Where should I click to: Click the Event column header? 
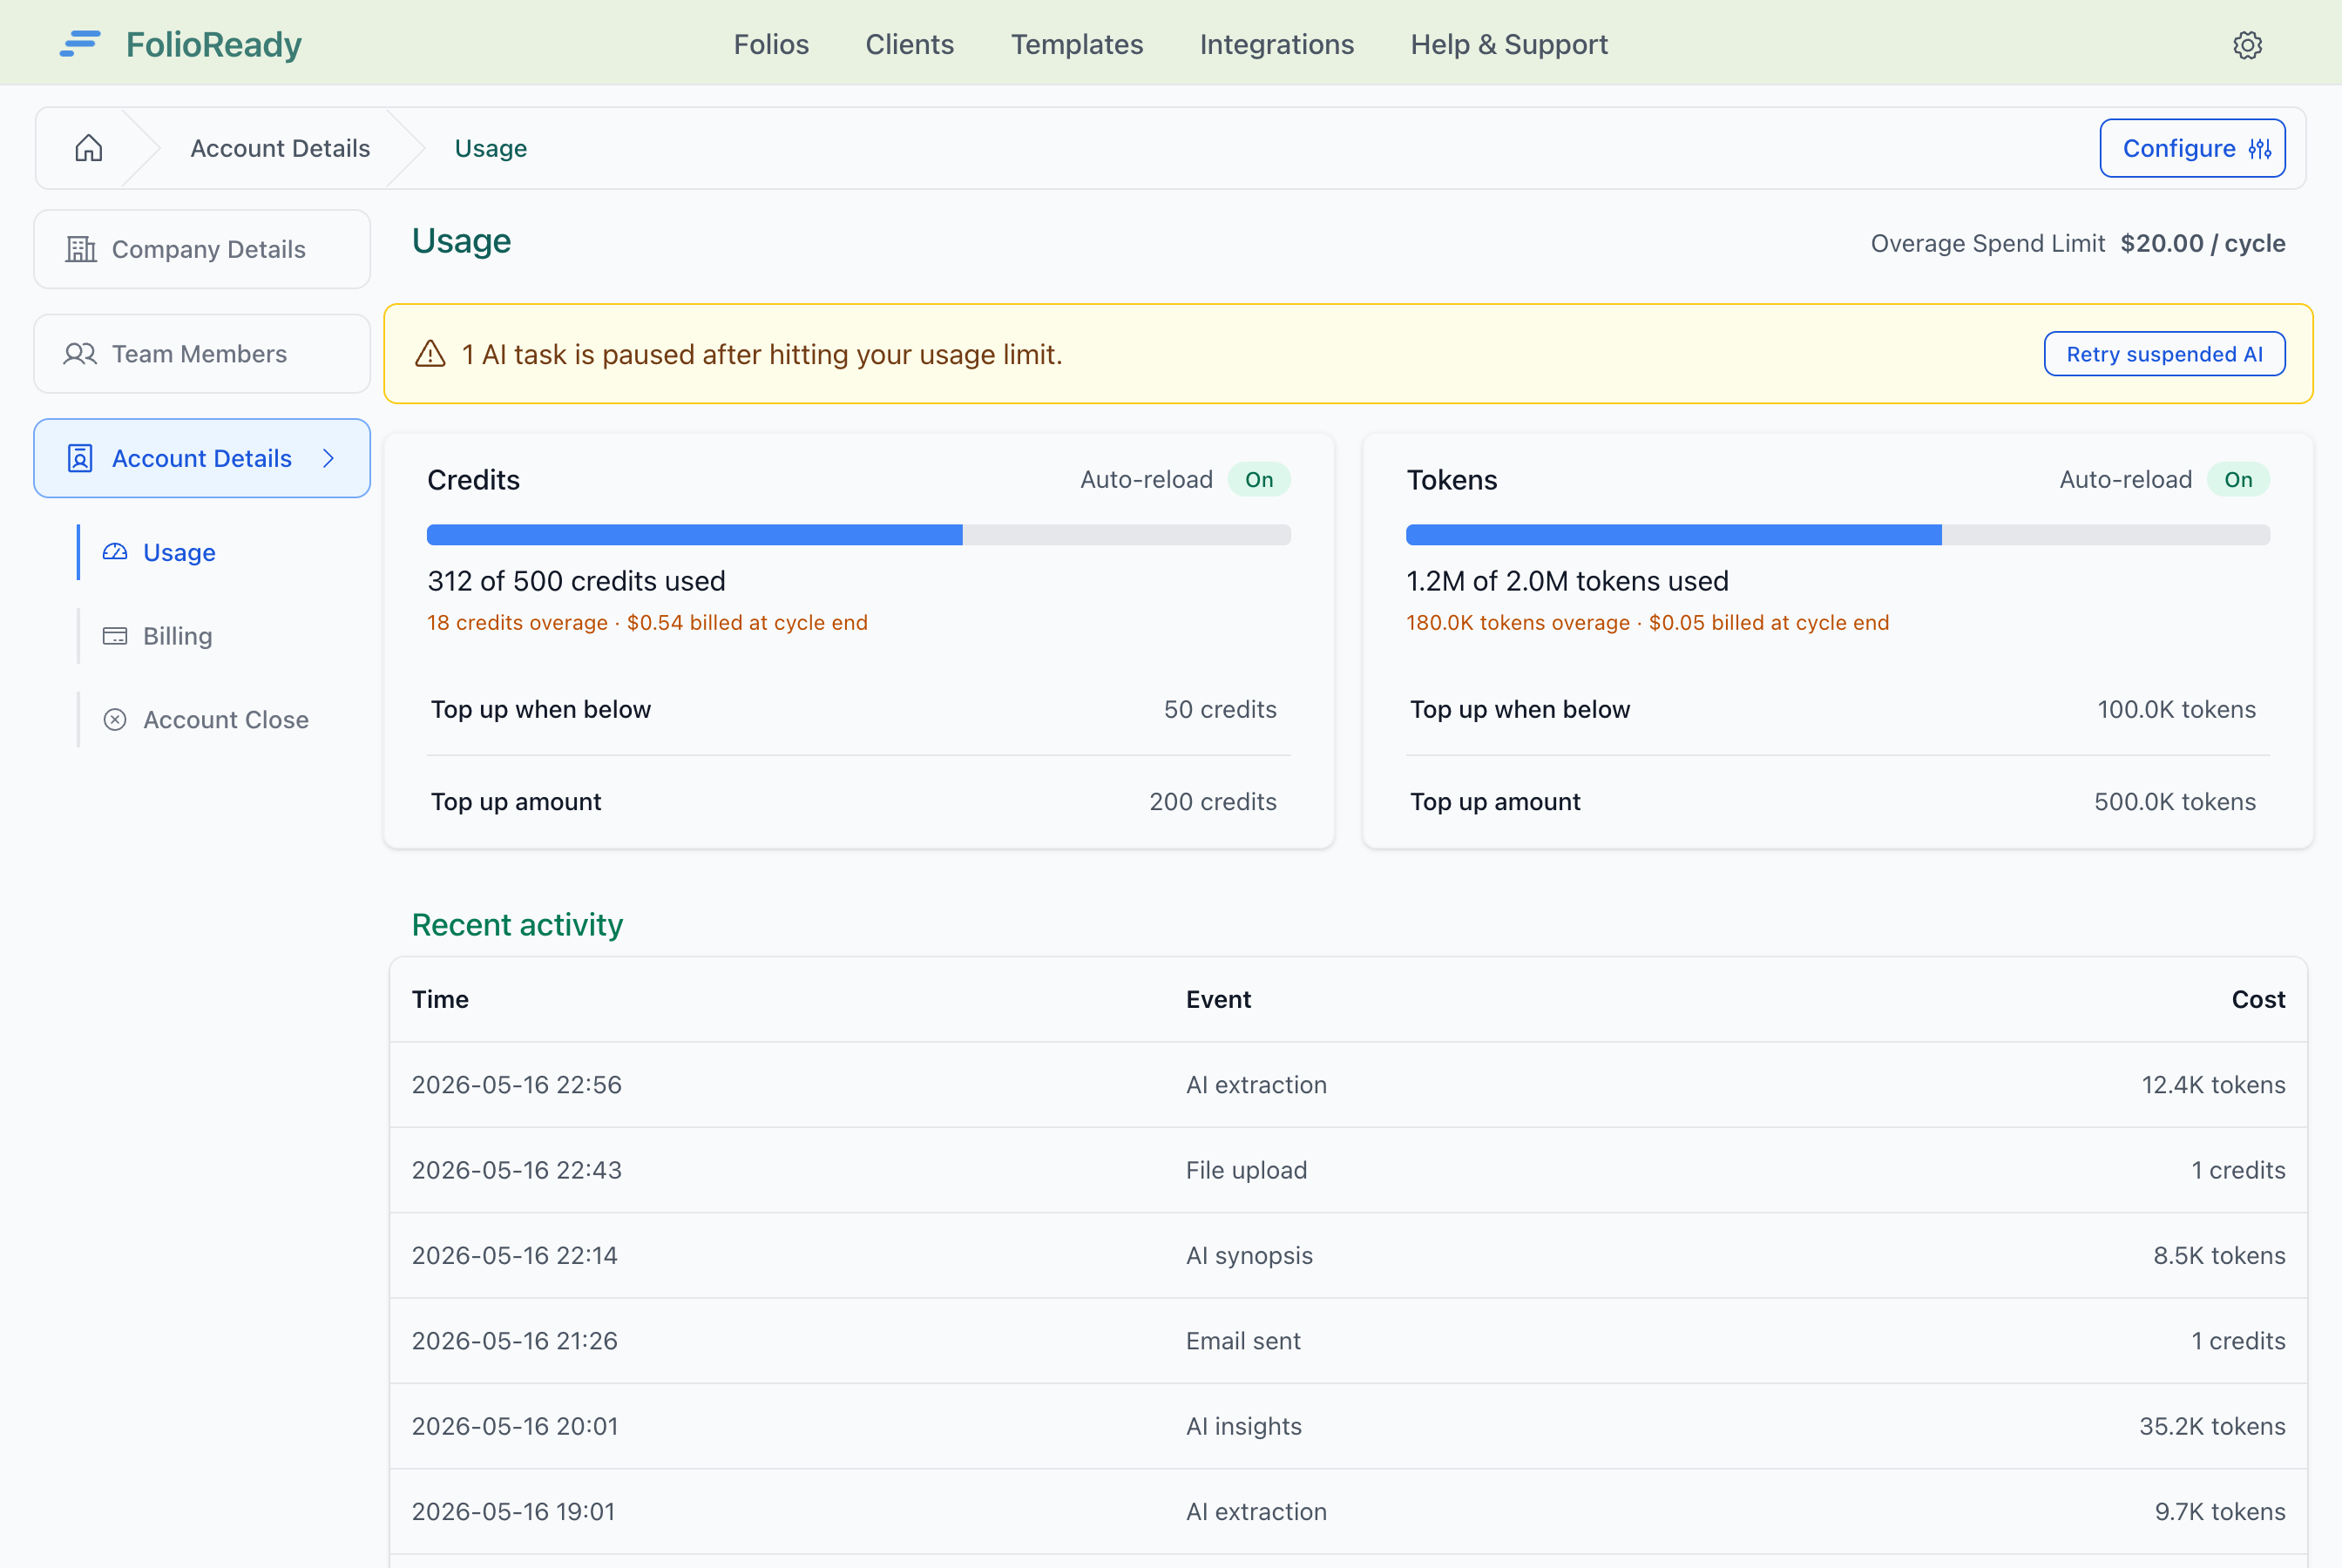pyautogui.click(x=1218, y=999)
